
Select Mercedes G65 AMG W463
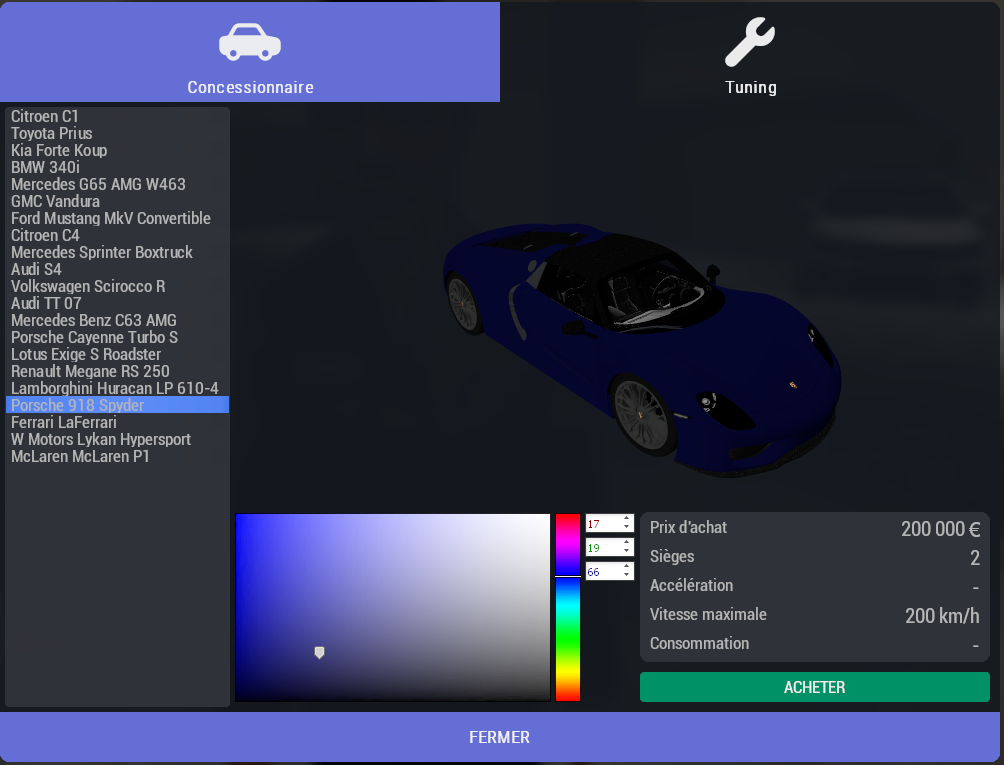(x=117, y=184)
